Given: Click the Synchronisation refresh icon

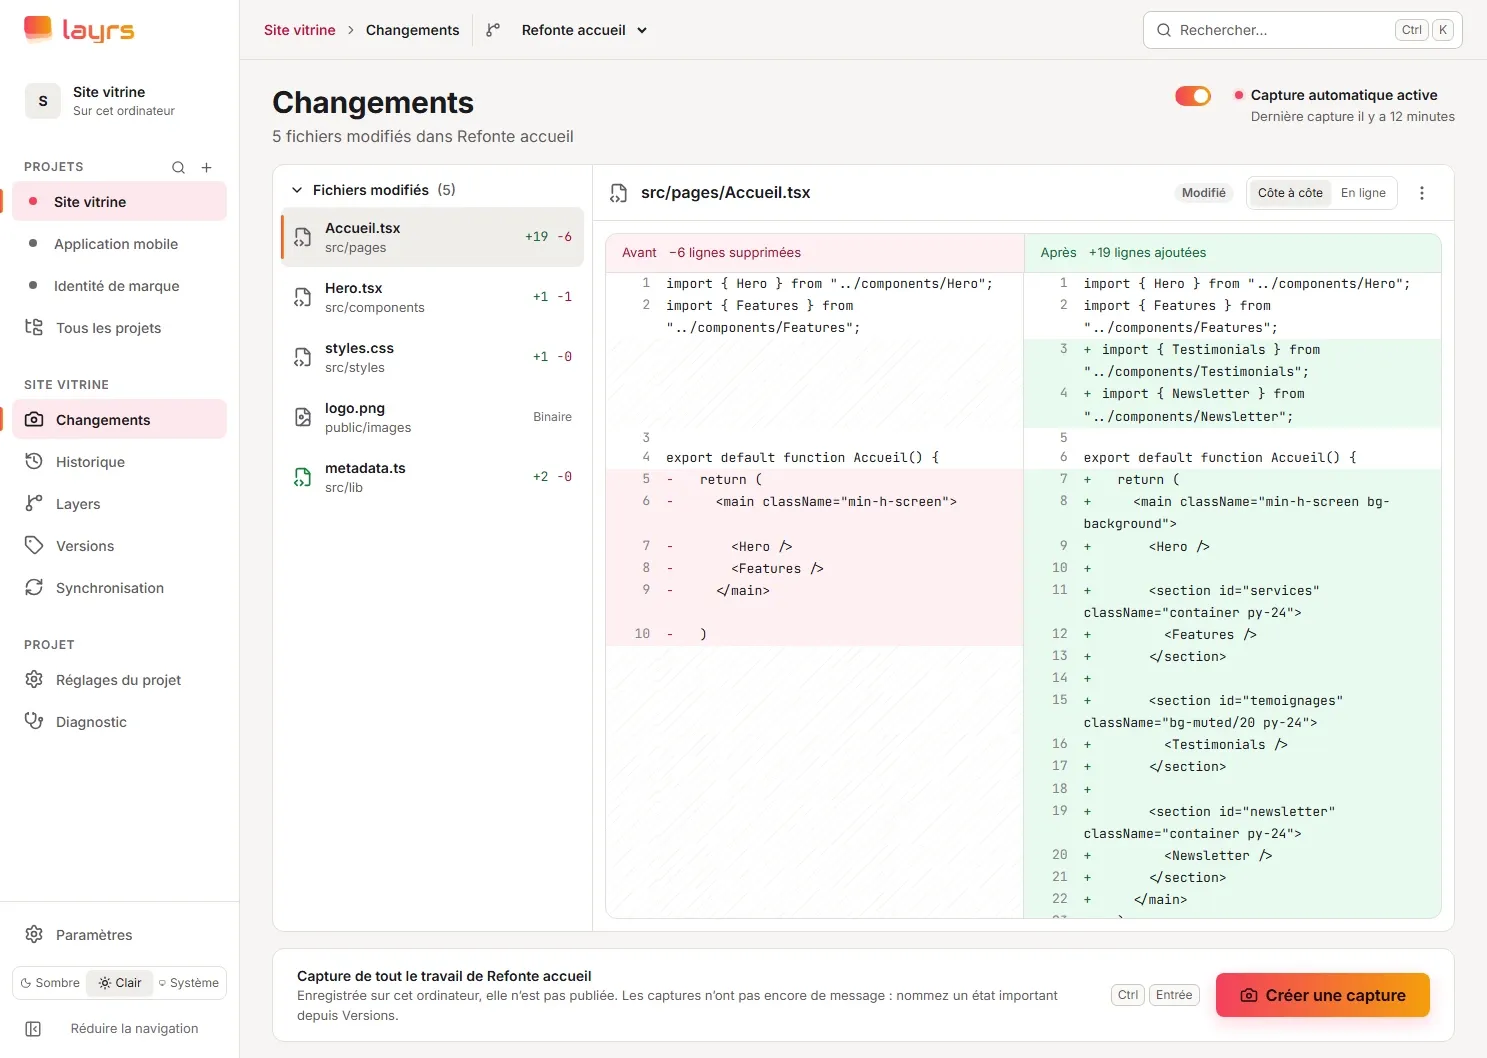Looking at the screenshot, I should click(x=34, y=587).
